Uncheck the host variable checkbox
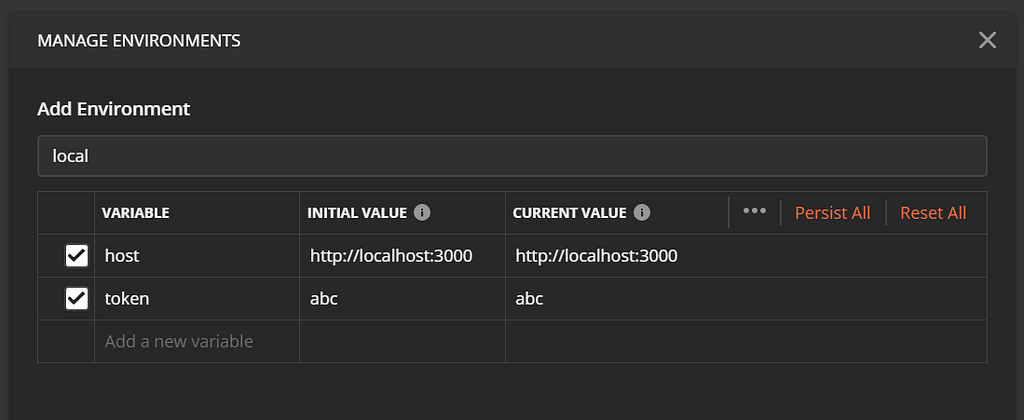This screenshot has width=1024, height=420. coord(77,256)
